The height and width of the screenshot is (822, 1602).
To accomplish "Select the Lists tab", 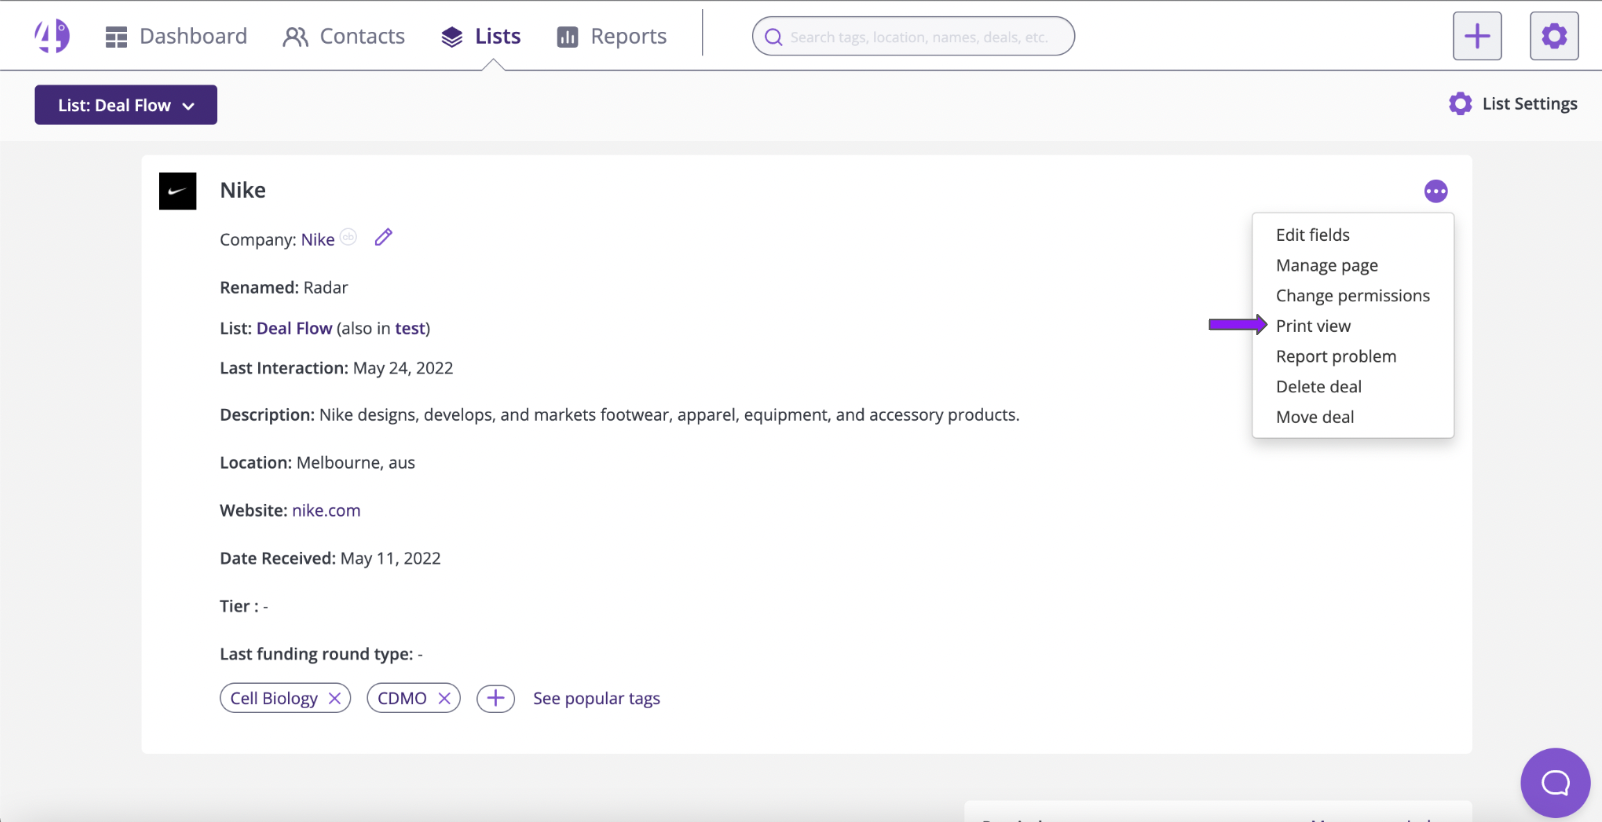I will [481, 37].
